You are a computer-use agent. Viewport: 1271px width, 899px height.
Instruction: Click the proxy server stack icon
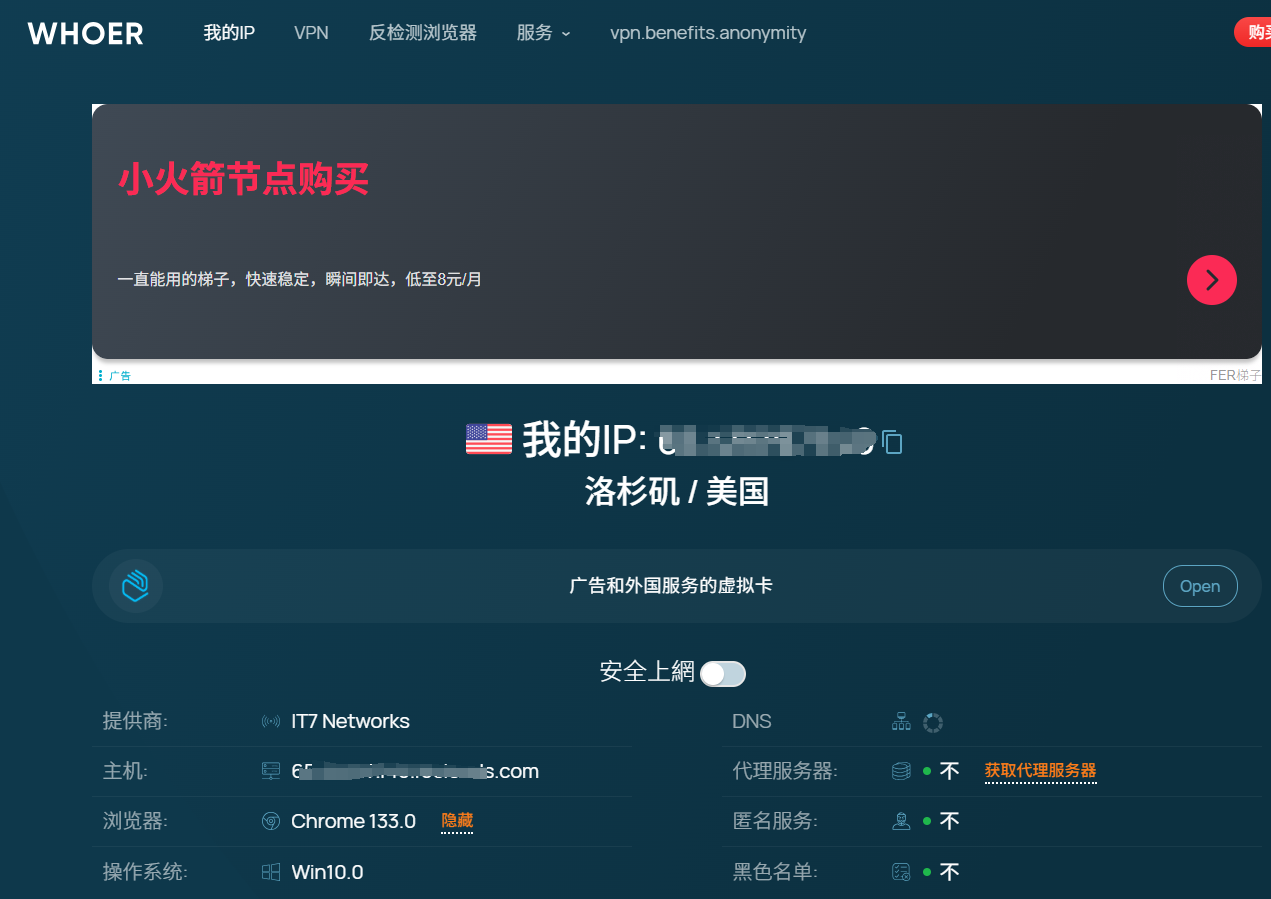point(901,772)
